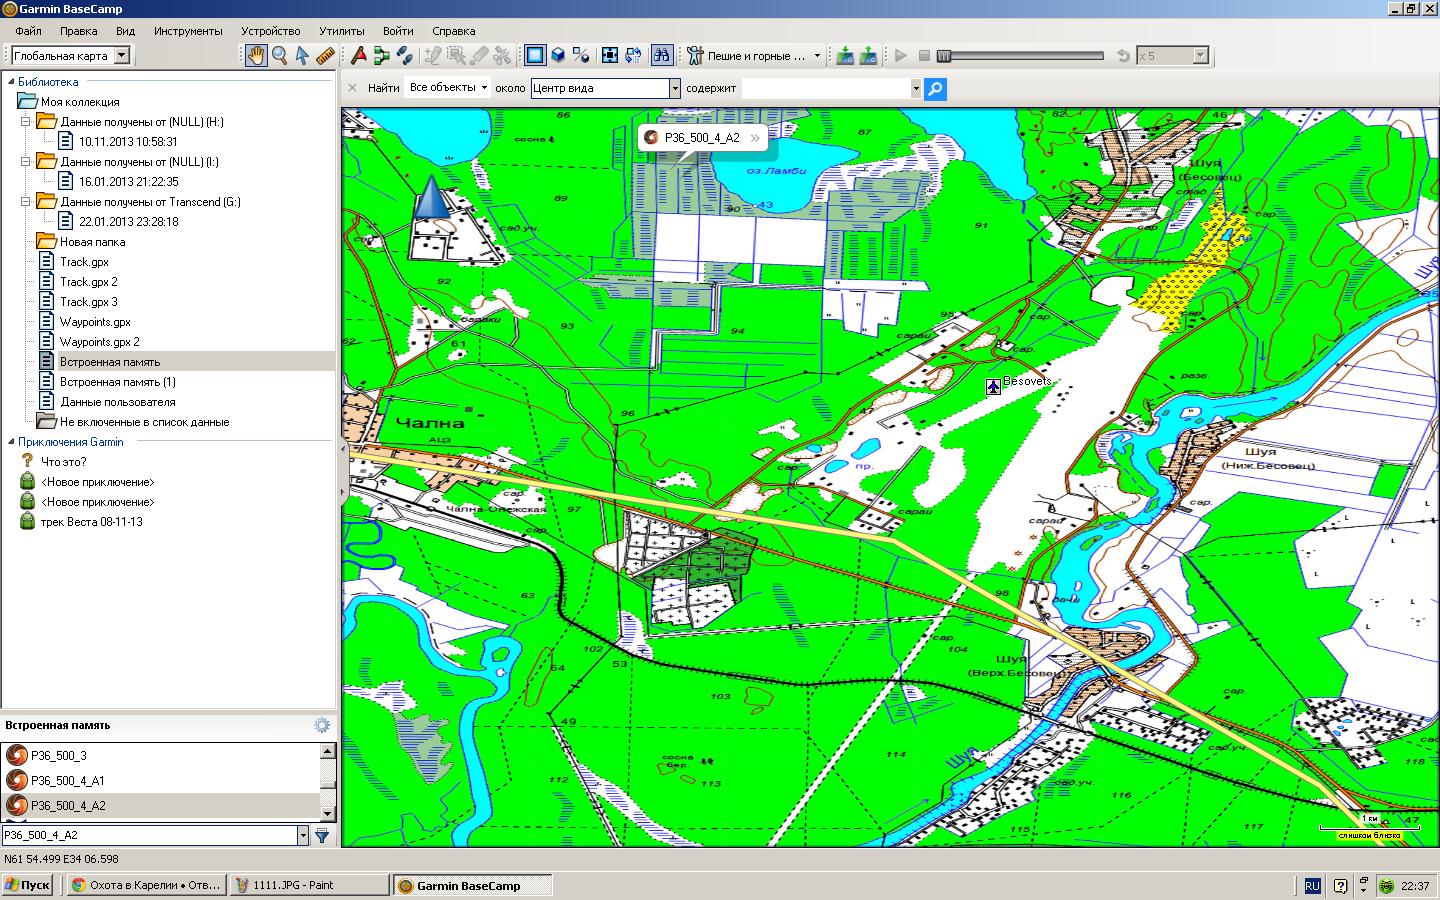Toggle the 2D map view button
The width and height of the screenshot is (1440, 900).
(x=535, y=56)
